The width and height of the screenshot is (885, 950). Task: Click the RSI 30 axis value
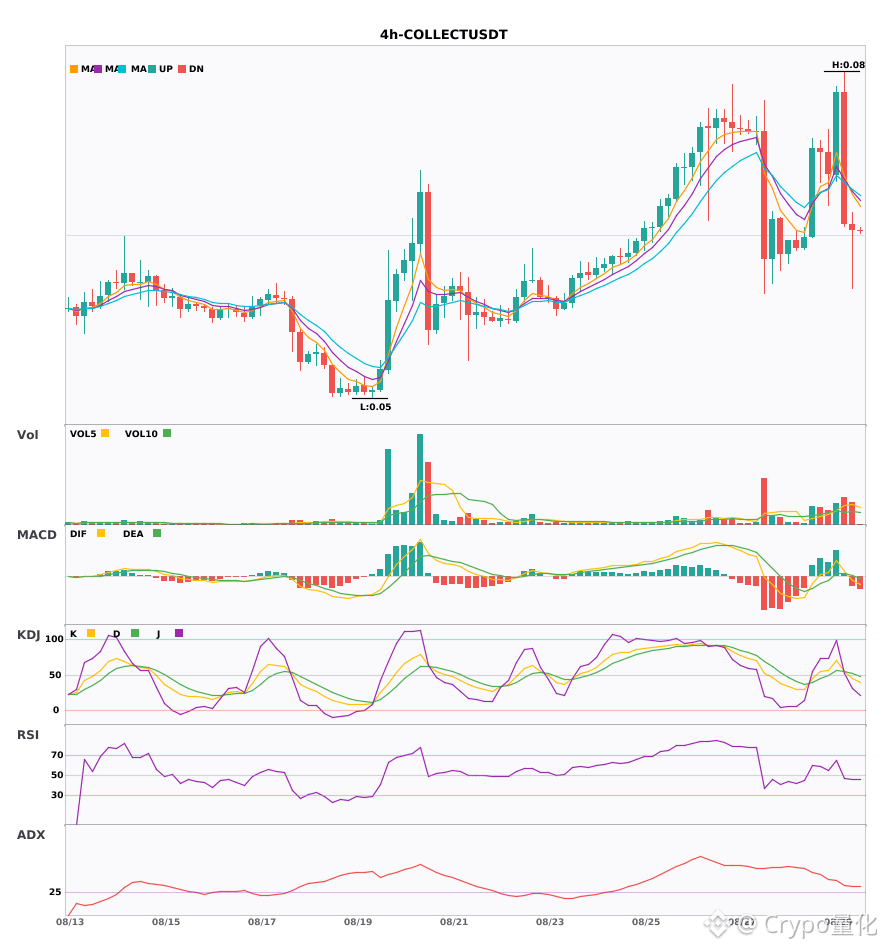(57, 795)
